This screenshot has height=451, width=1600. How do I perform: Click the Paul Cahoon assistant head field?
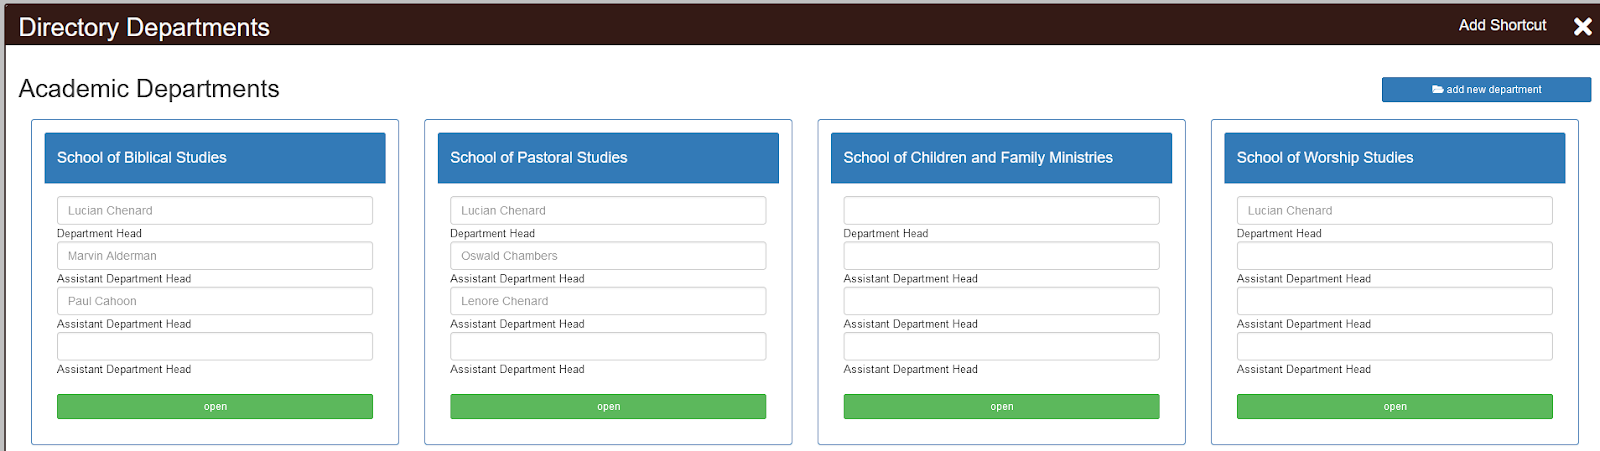tap(215, 301)
